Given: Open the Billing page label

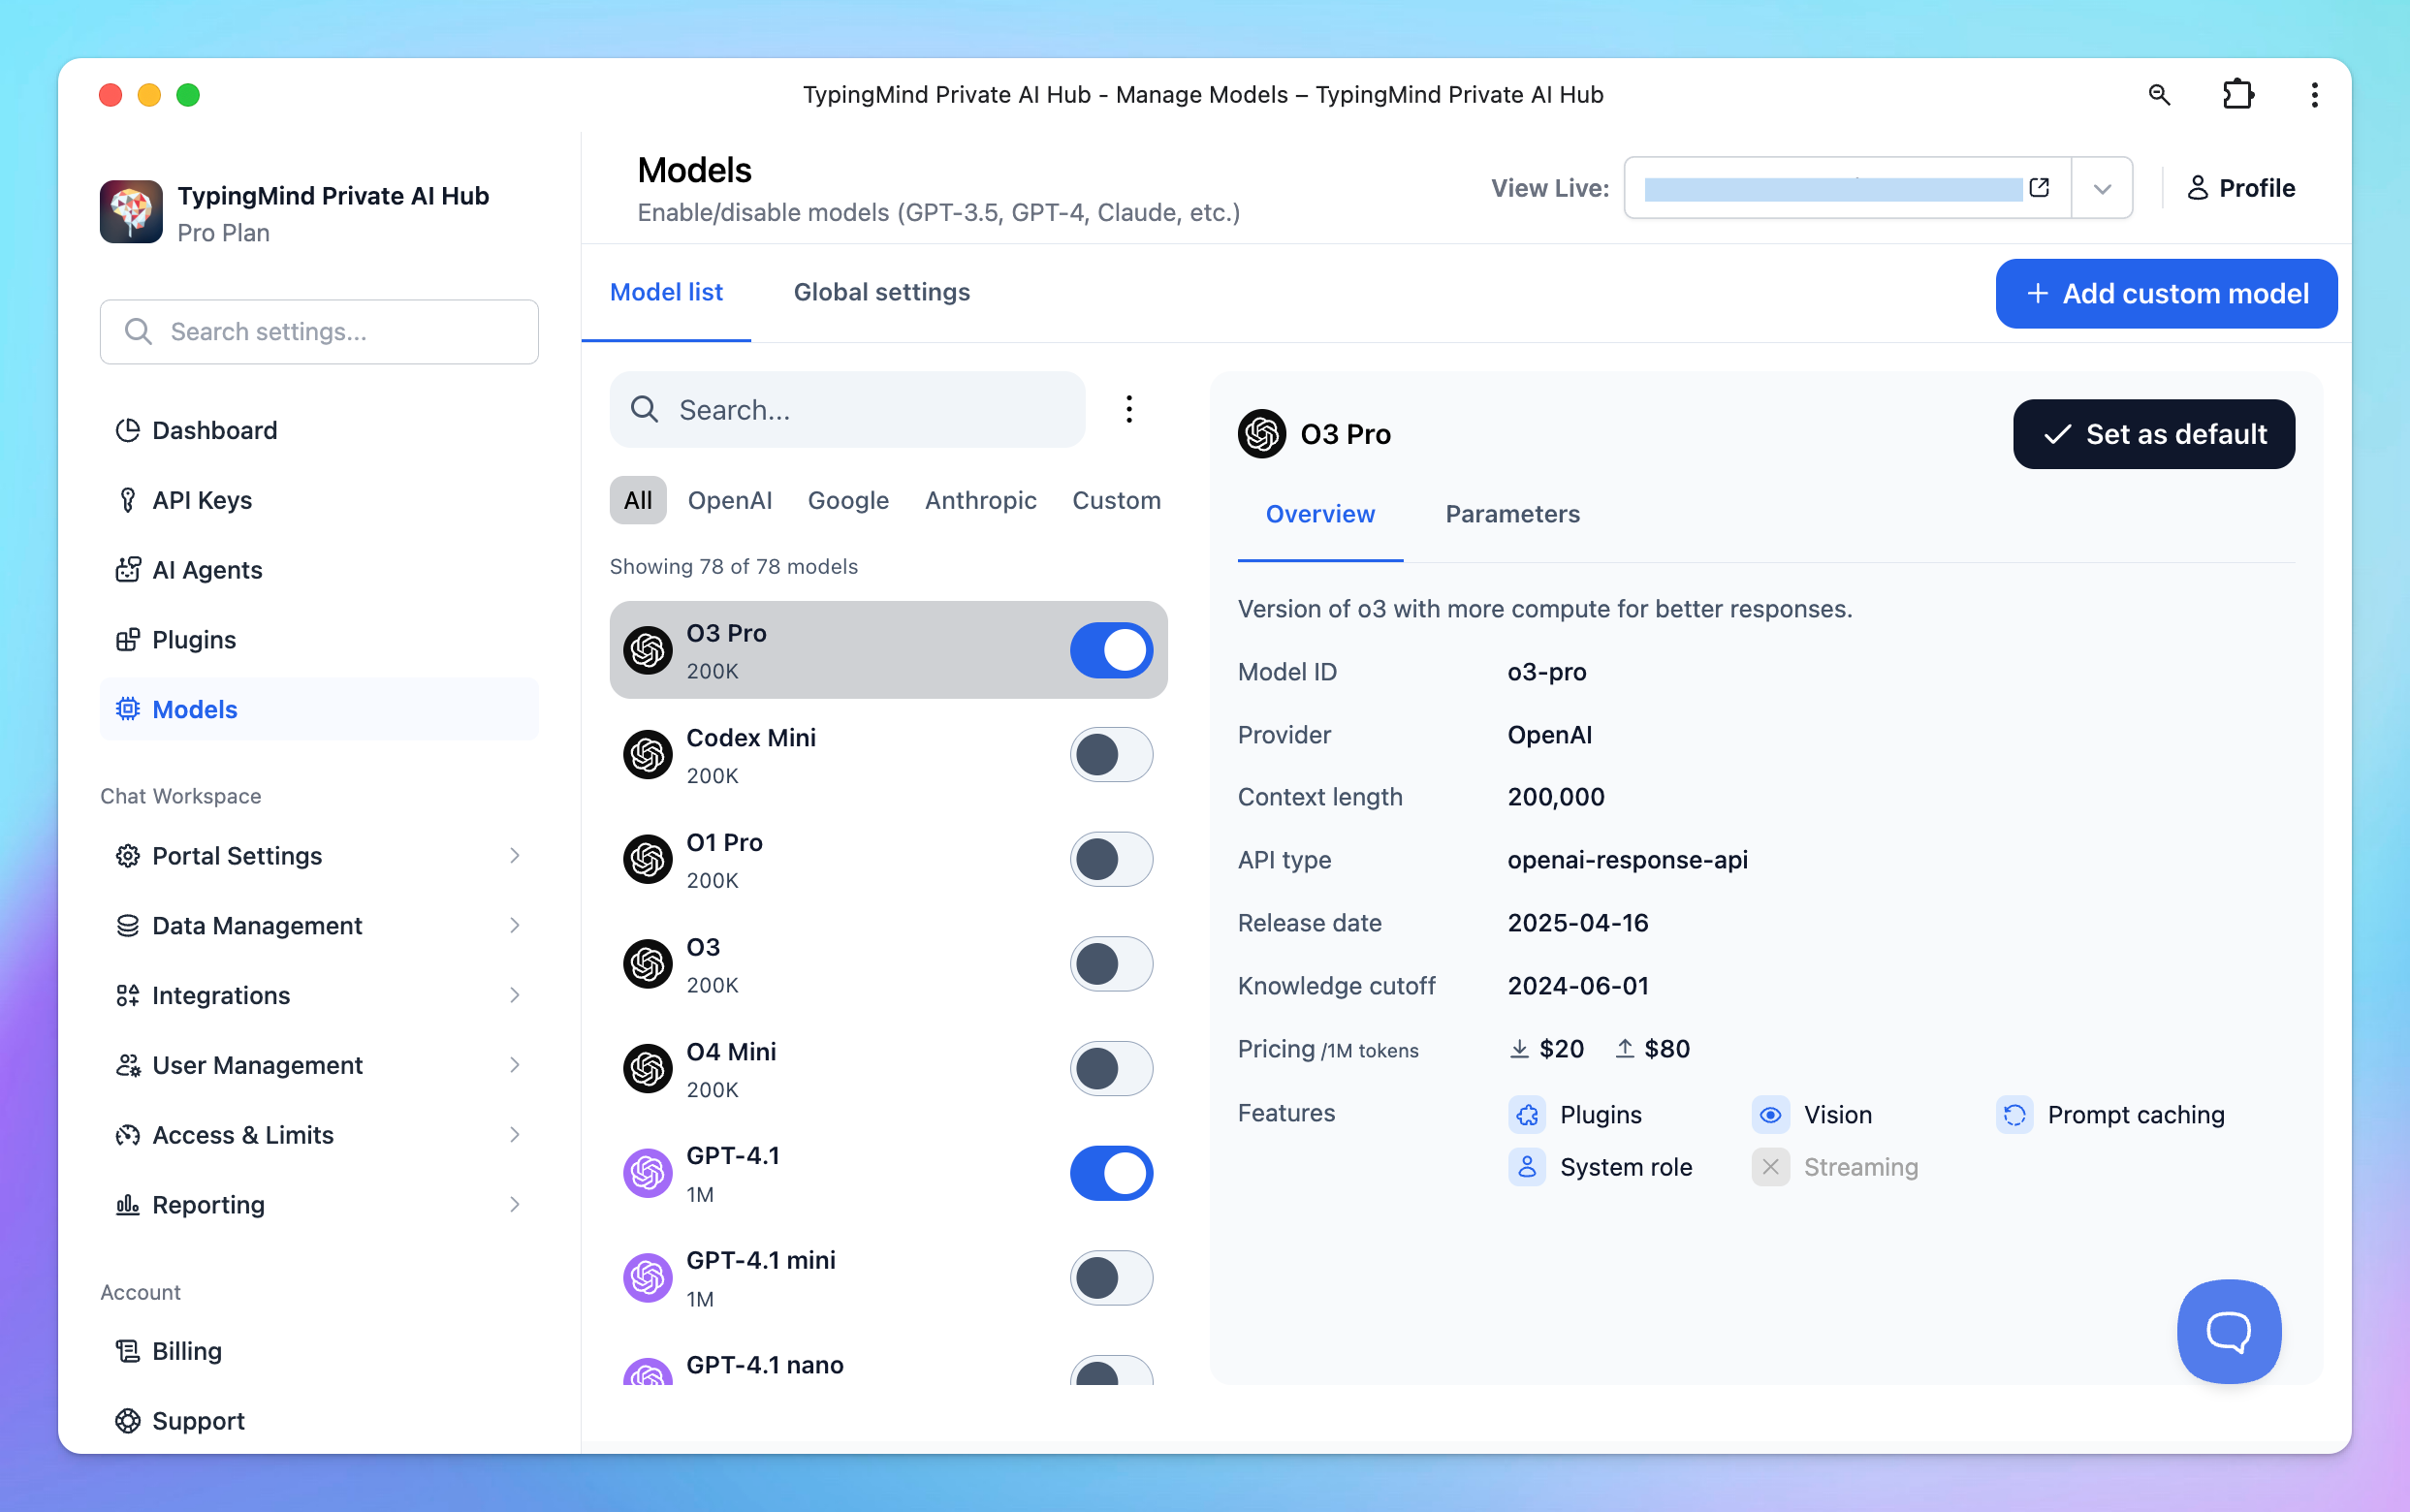Looking at the screenshot, I should [187, 1351].
